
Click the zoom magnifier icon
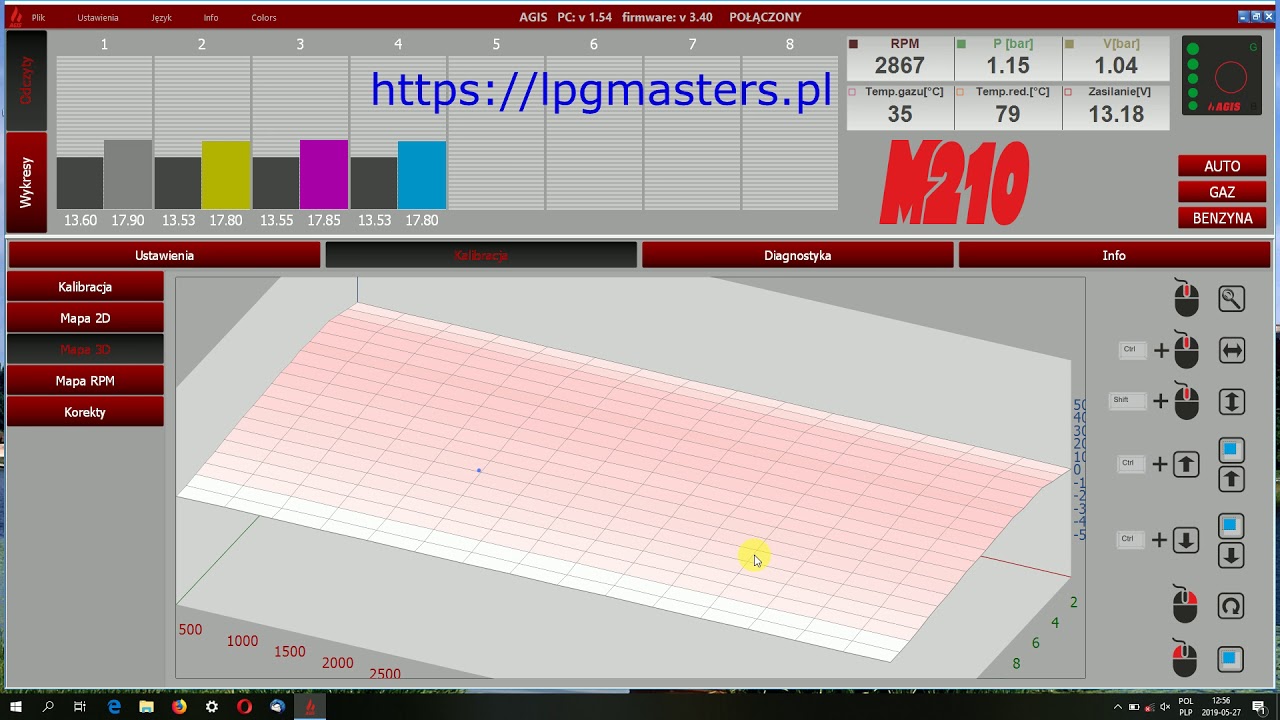pyautogui.click(x=1231, y=298)
